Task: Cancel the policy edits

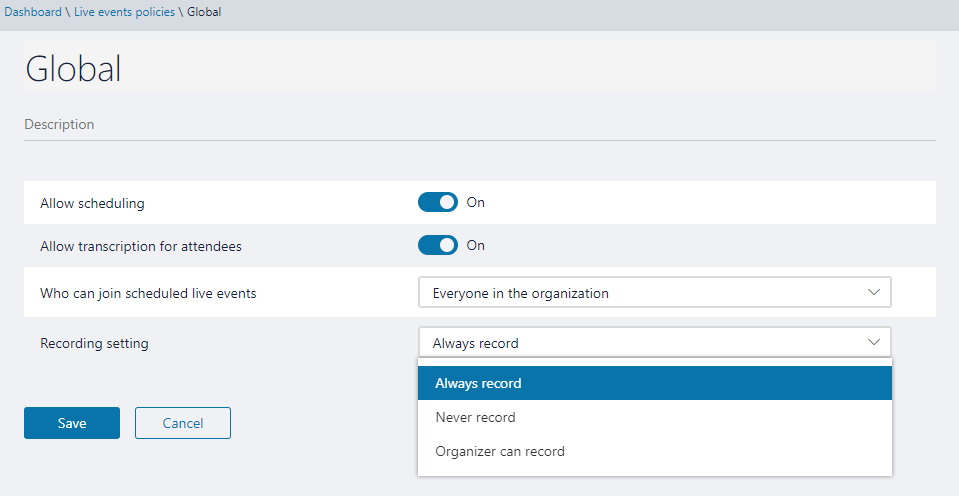Action: [x=183, y=423]
